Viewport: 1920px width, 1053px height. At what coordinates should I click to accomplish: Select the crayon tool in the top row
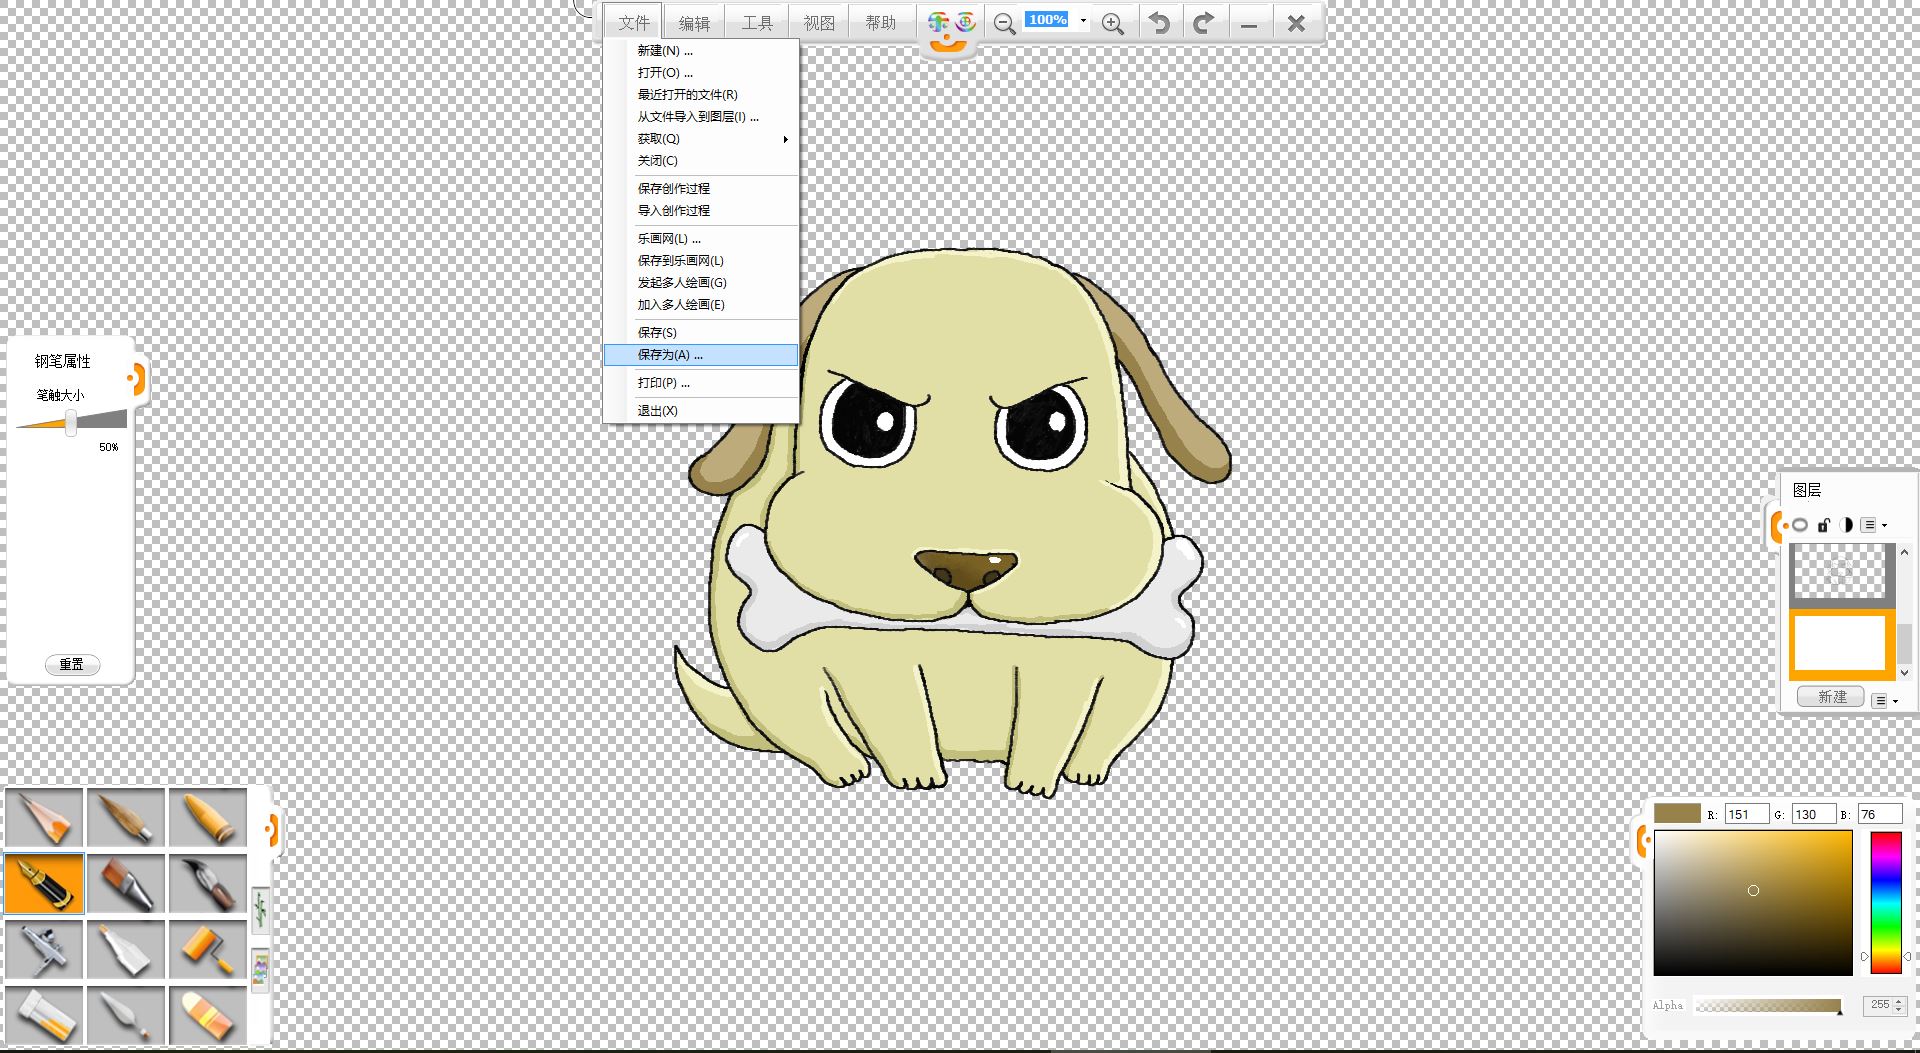[208, 818]
